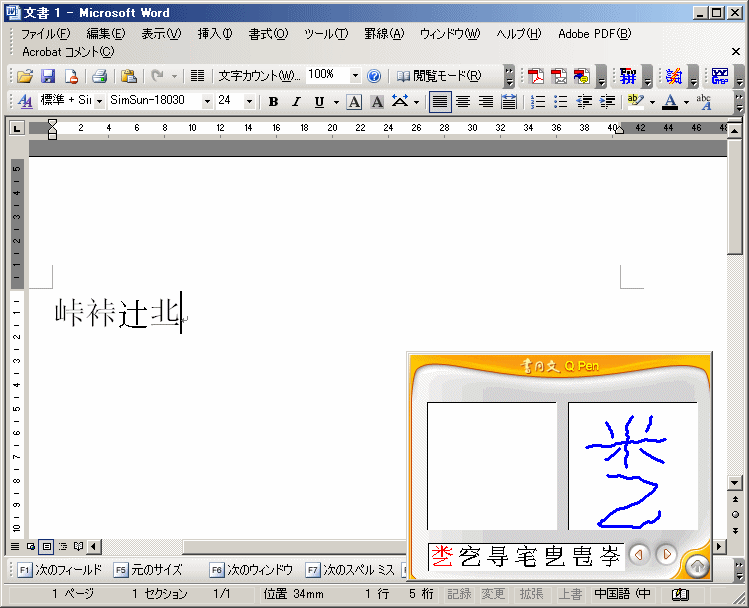This screenshot has height=608, width=749.
Task: Open the 罫線 (Table) menu
Action: pos(383,34)
